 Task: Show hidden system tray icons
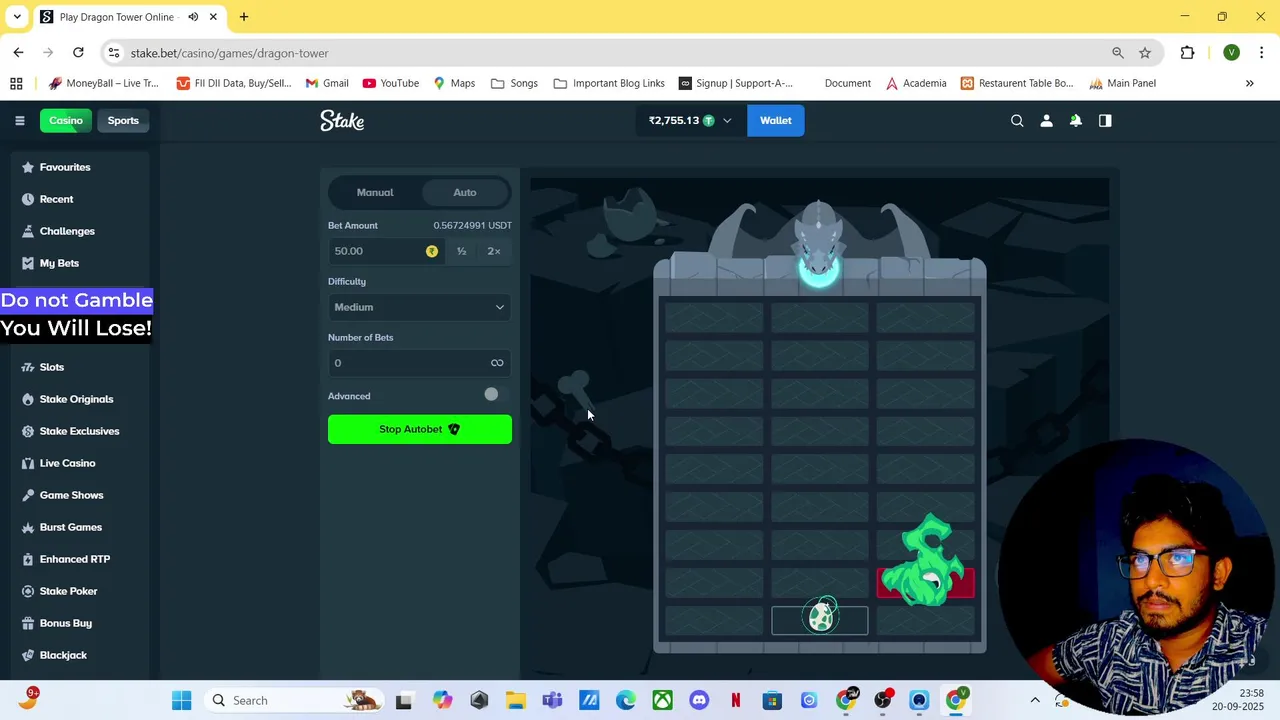coord(1035,700)
